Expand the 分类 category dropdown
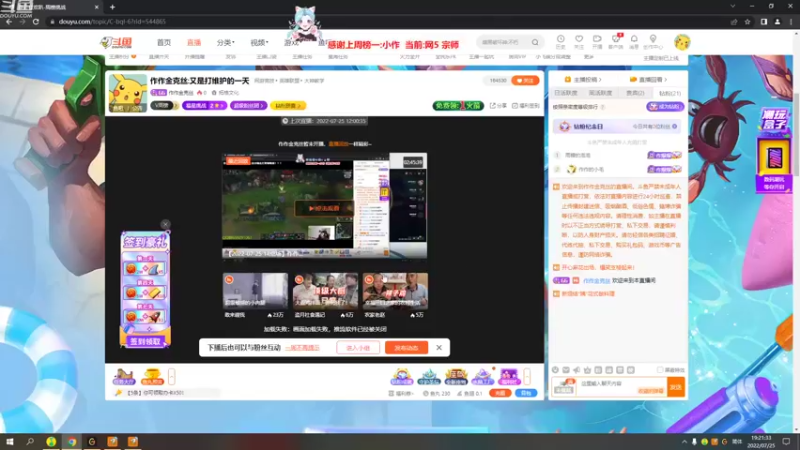The width and height of the screenshot is (800, 450). pos(226,43)
